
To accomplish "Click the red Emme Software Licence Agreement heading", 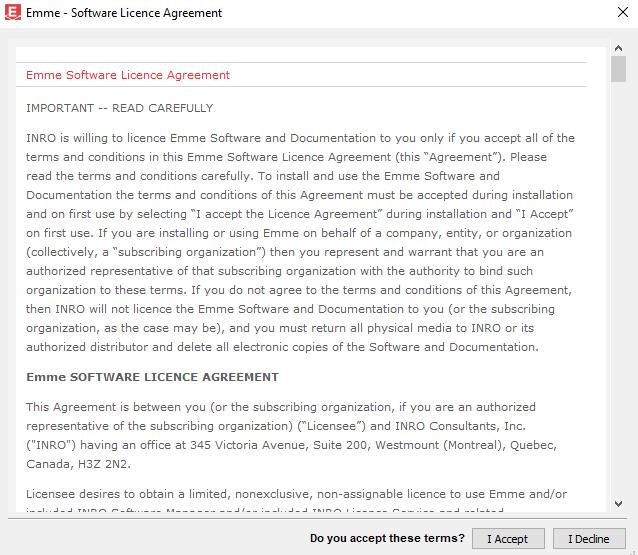I will point(128,75).
